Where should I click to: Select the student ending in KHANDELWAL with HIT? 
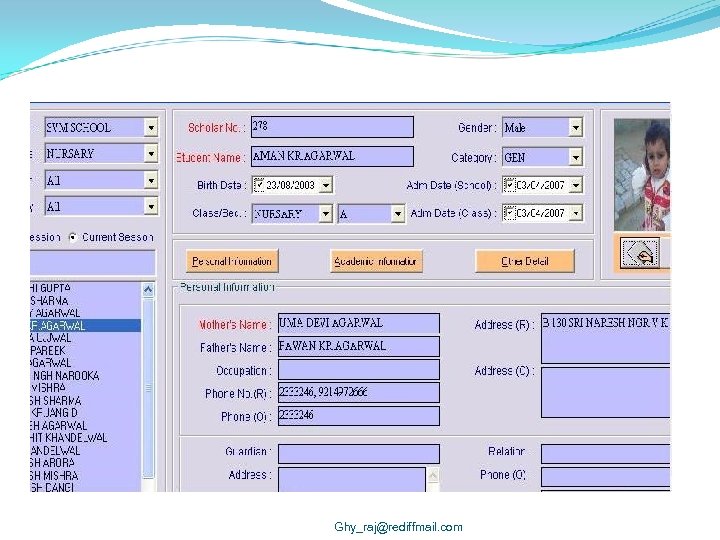(x=85, y=438)
